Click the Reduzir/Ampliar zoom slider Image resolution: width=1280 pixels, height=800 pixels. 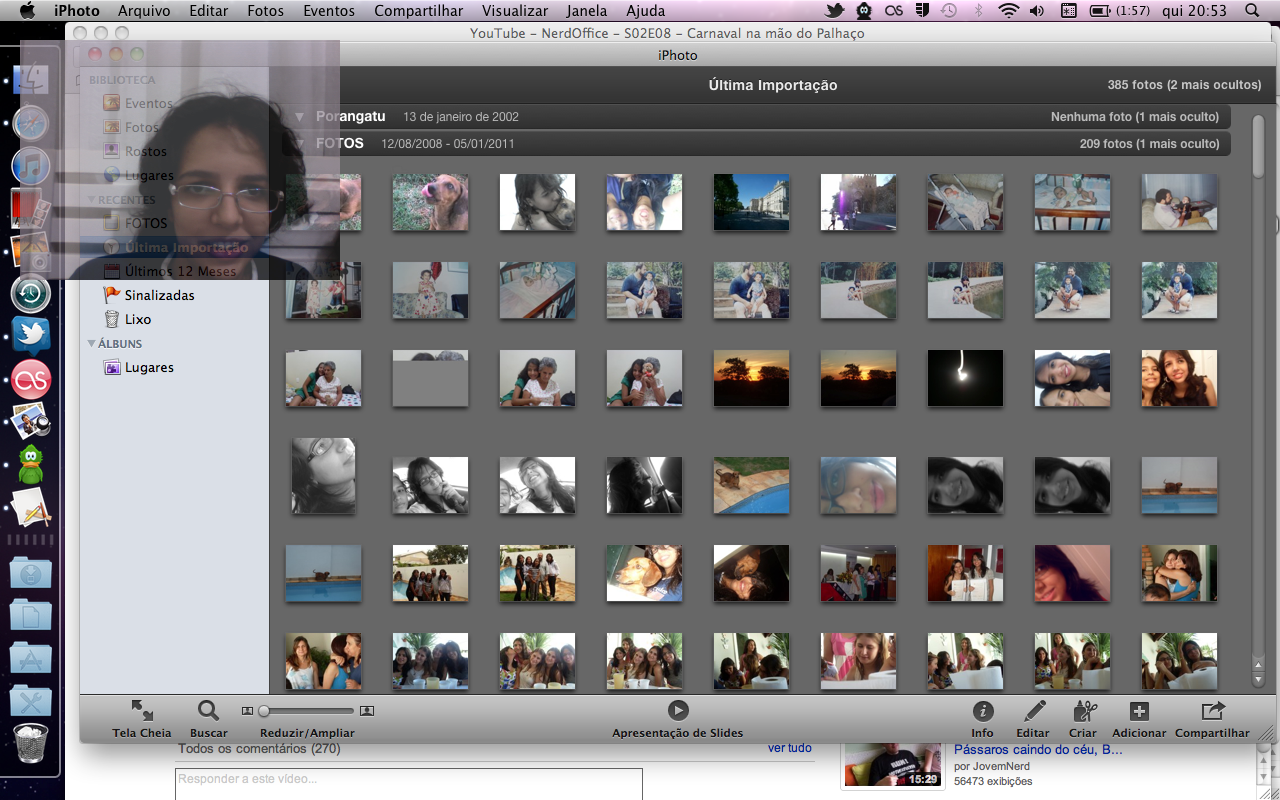pos(307,711)
